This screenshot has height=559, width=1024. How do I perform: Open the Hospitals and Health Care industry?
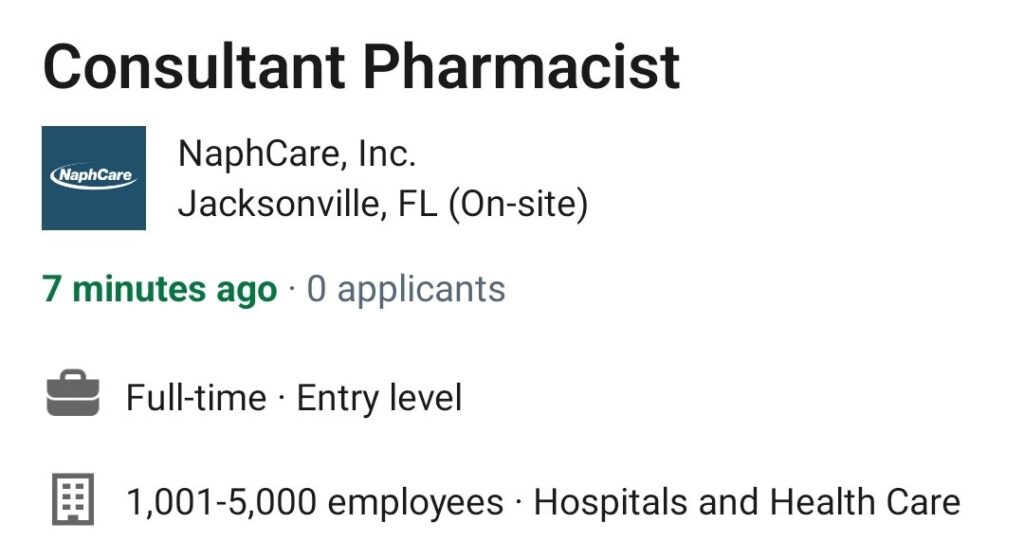(x=747, y=503)
